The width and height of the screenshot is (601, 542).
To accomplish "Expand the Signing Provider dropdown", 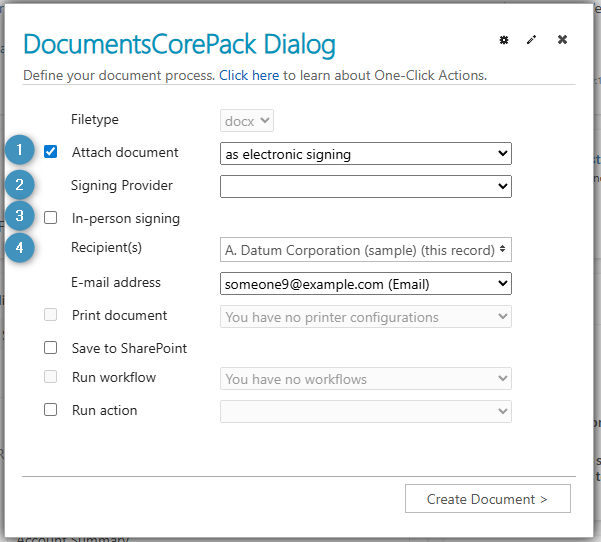I will tap(365, 186).
